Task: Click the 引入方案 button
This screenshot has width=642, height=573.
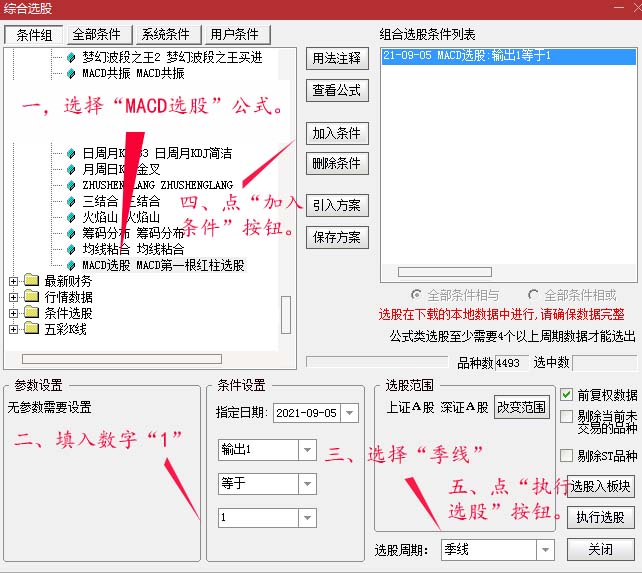Action: coord(337,205)
